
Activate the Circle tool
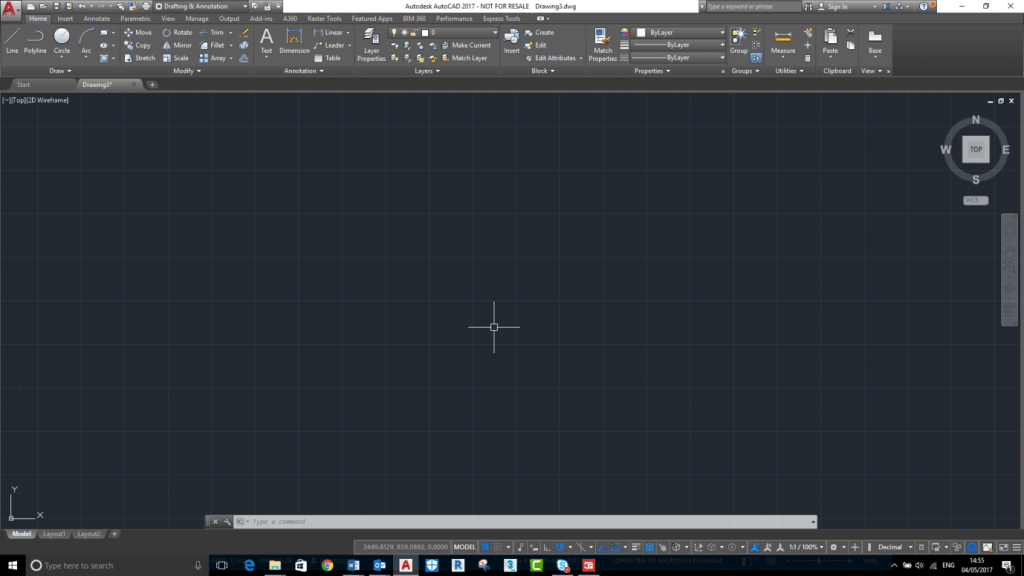click(61, 44)
